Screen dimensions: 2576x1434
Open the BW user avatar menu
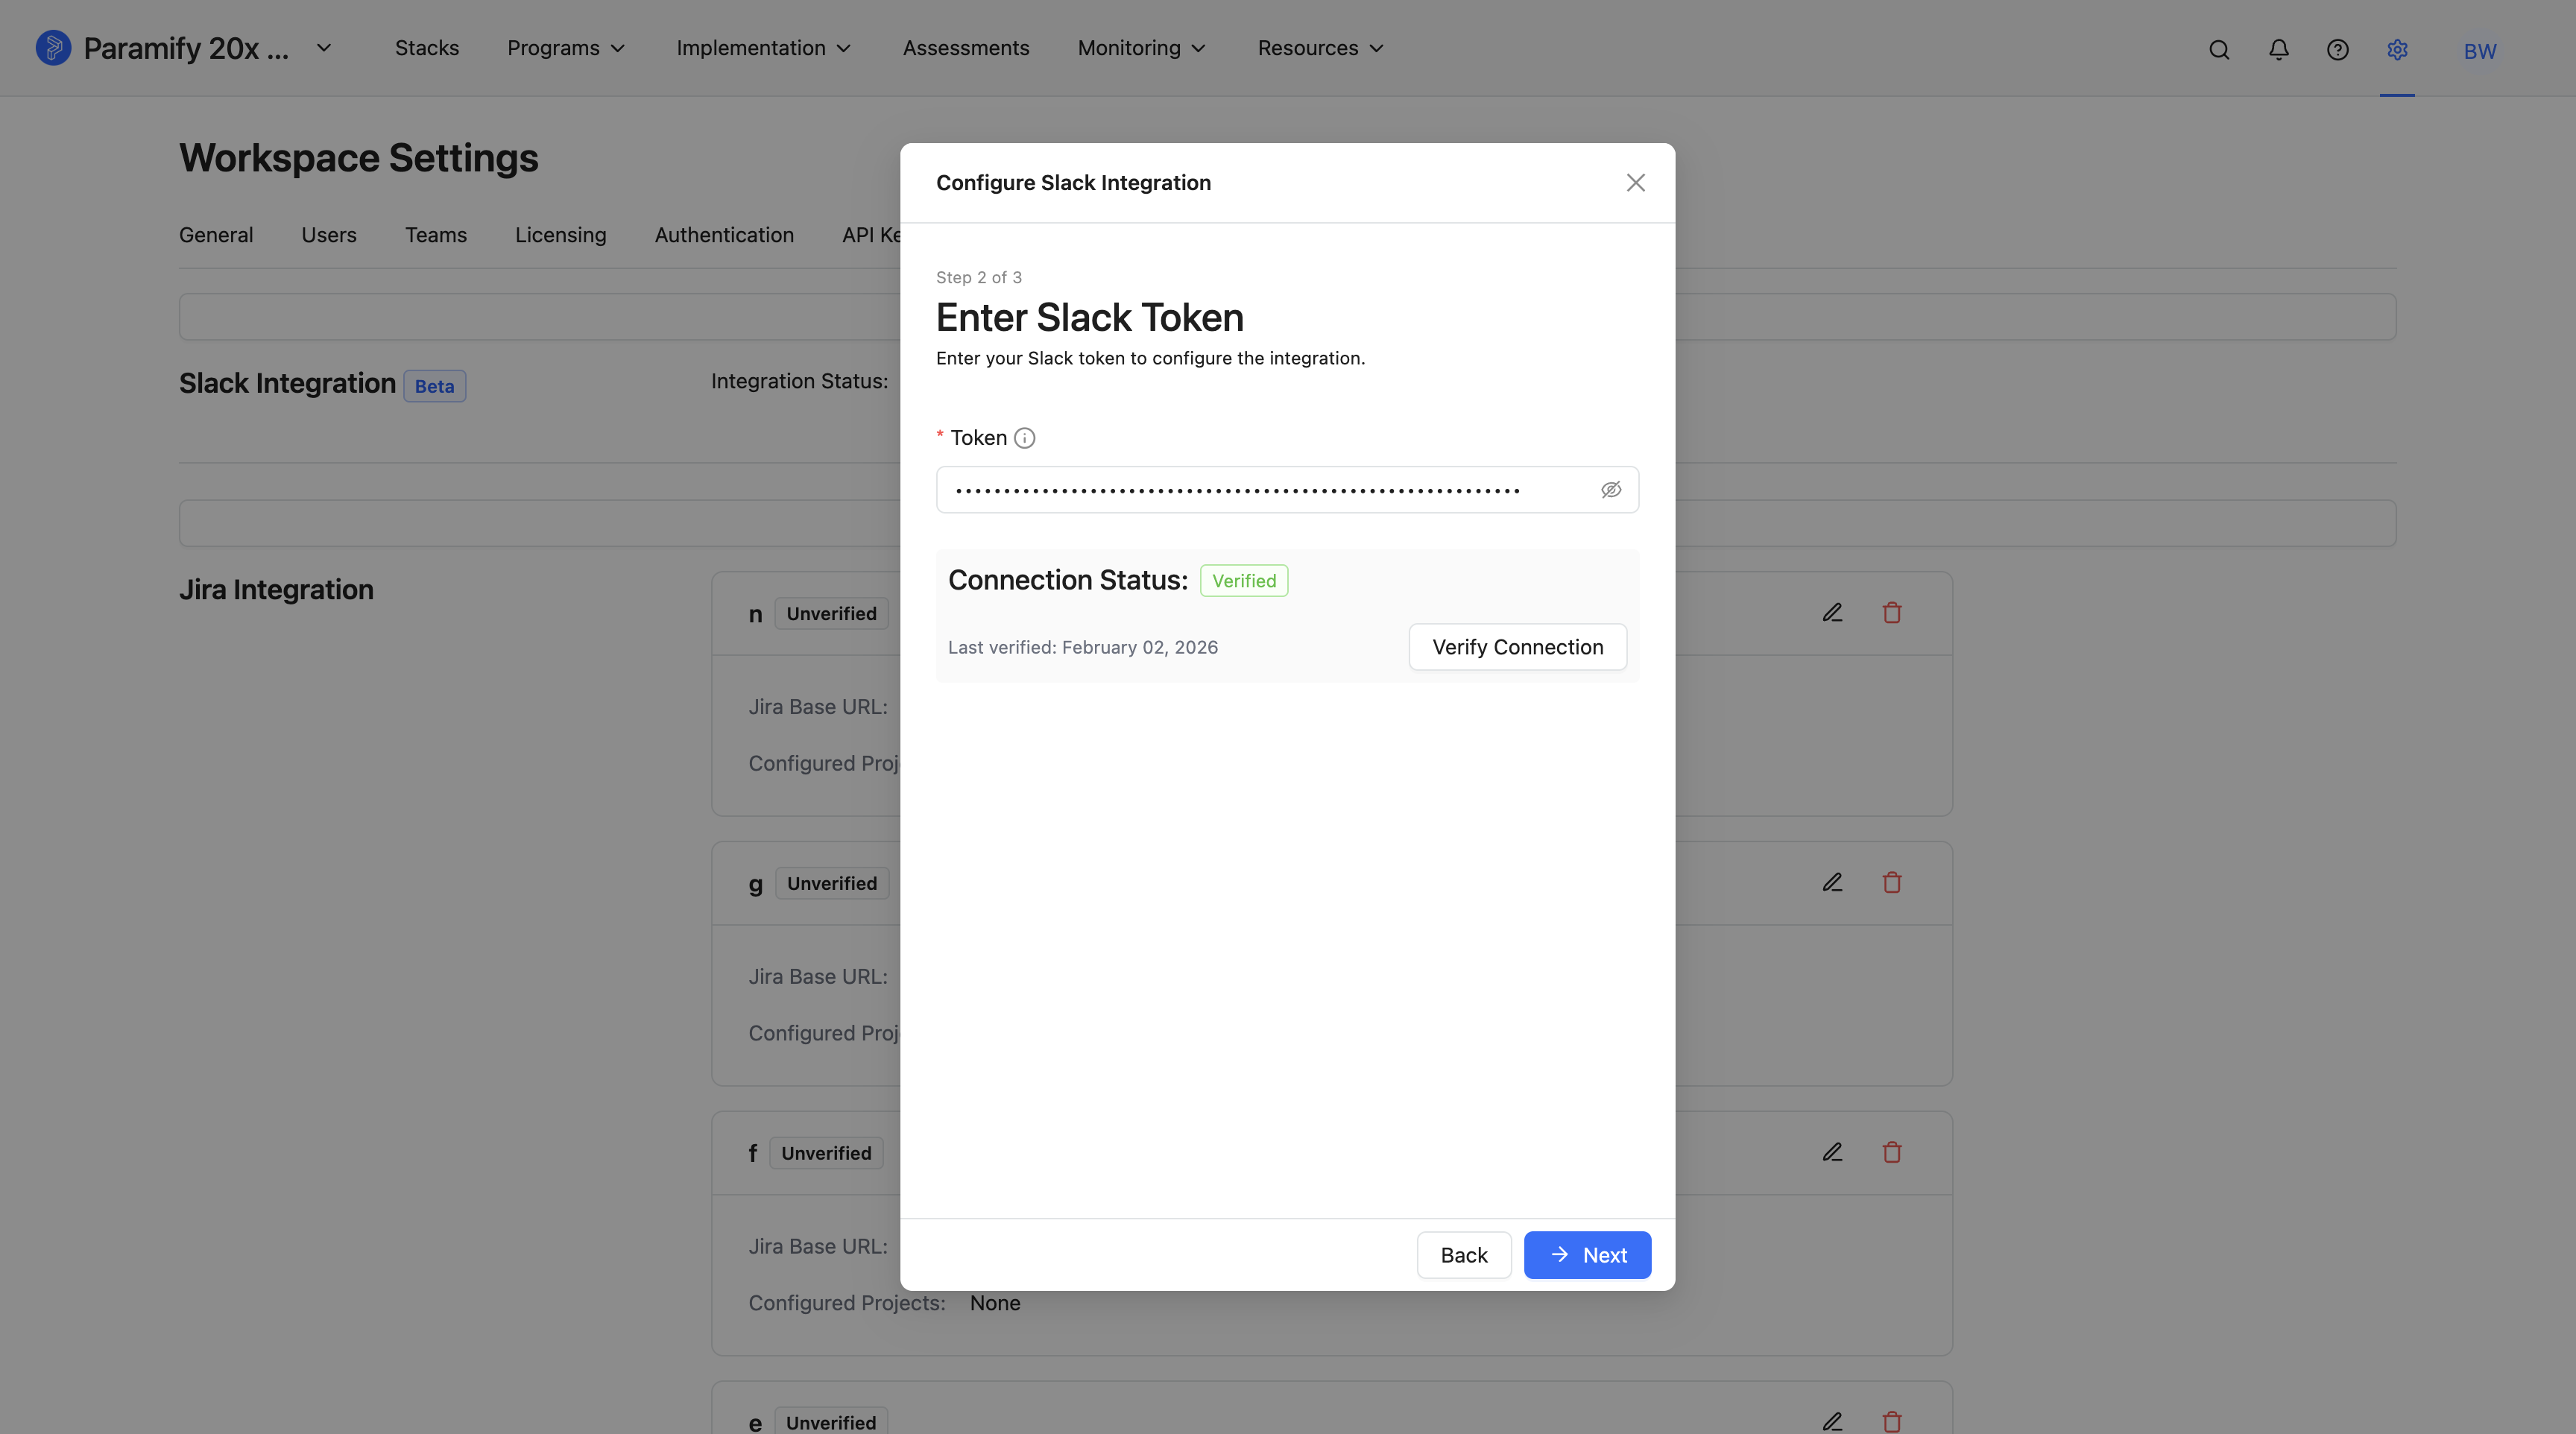[x=2480, y=51]
